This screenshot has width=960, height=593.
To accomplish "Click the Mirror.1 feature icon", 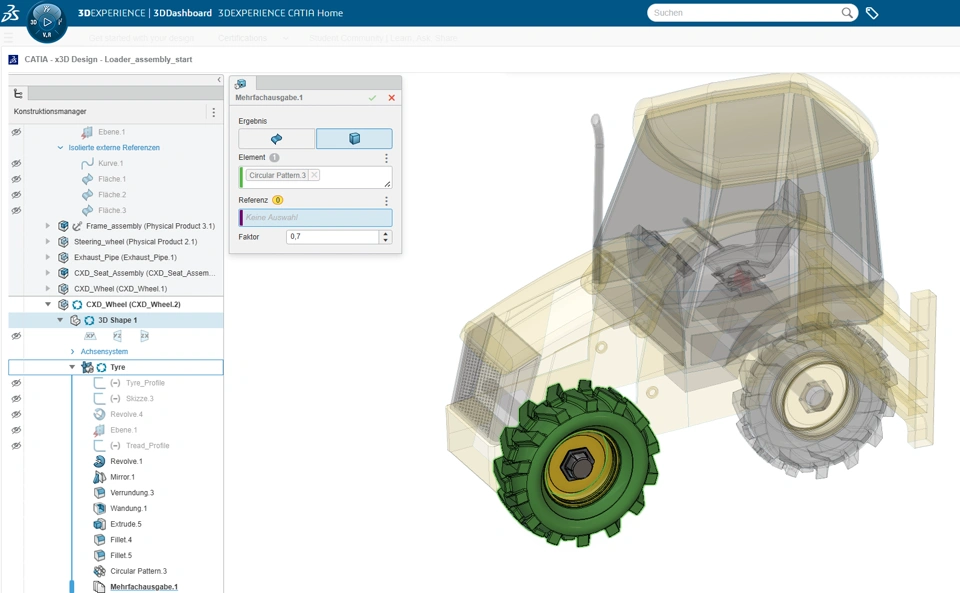I will tap(99, 477).
